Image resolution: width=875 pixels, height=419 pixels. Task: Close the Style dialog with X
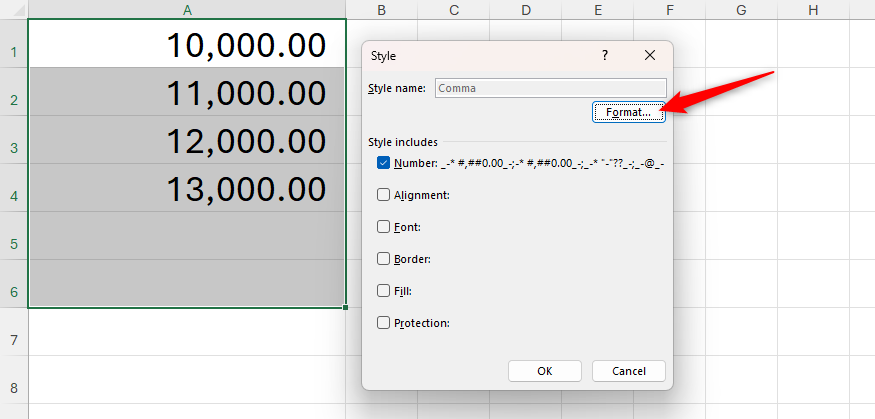coord(650,56)
